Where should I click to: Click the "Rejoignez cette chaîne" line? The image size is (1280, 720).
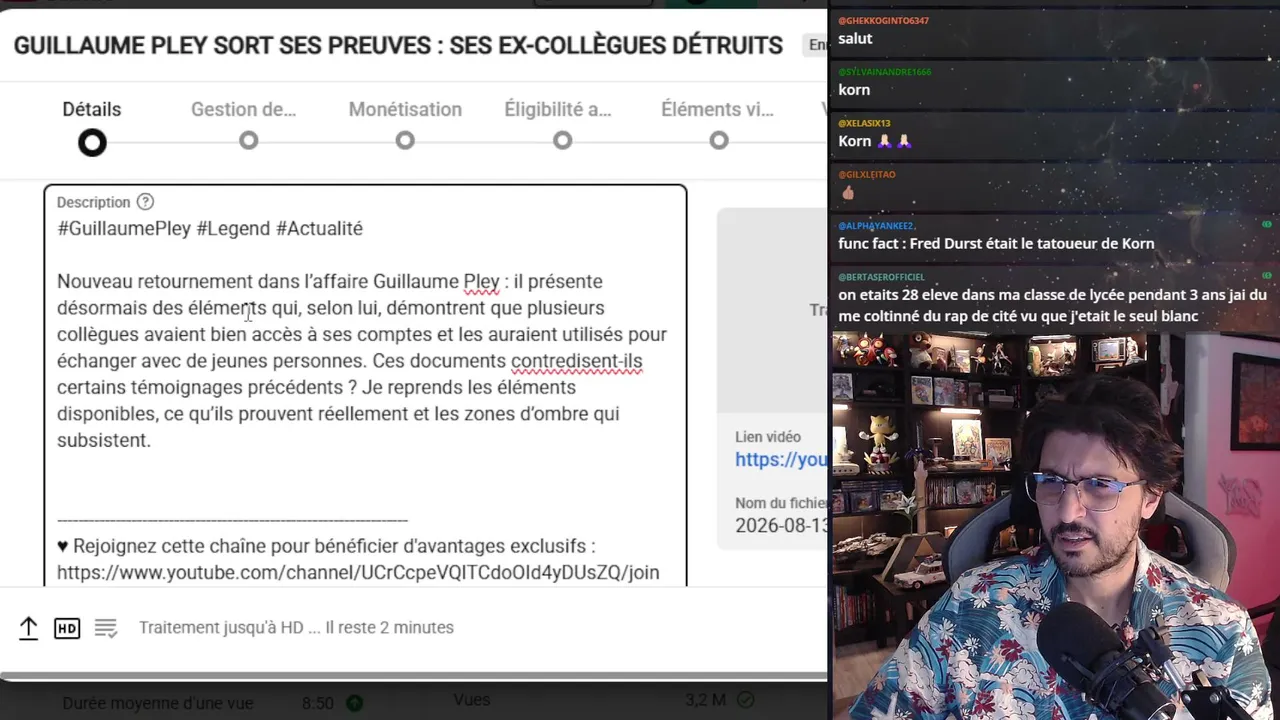tap(326, 547)
